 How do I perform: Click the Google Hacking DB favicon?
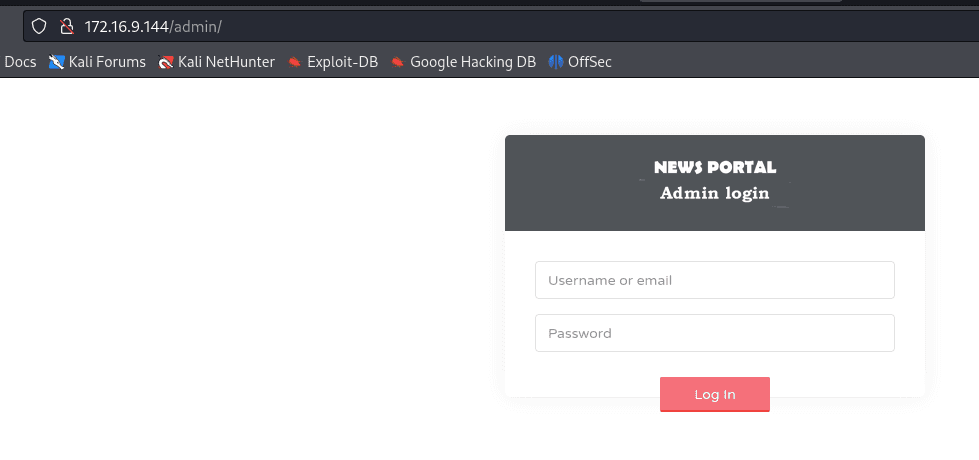click(398, 62)
